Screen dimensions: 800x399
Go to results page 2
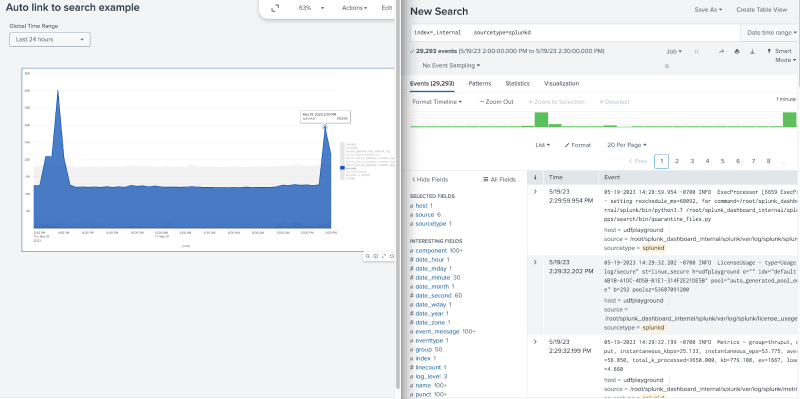677,161
